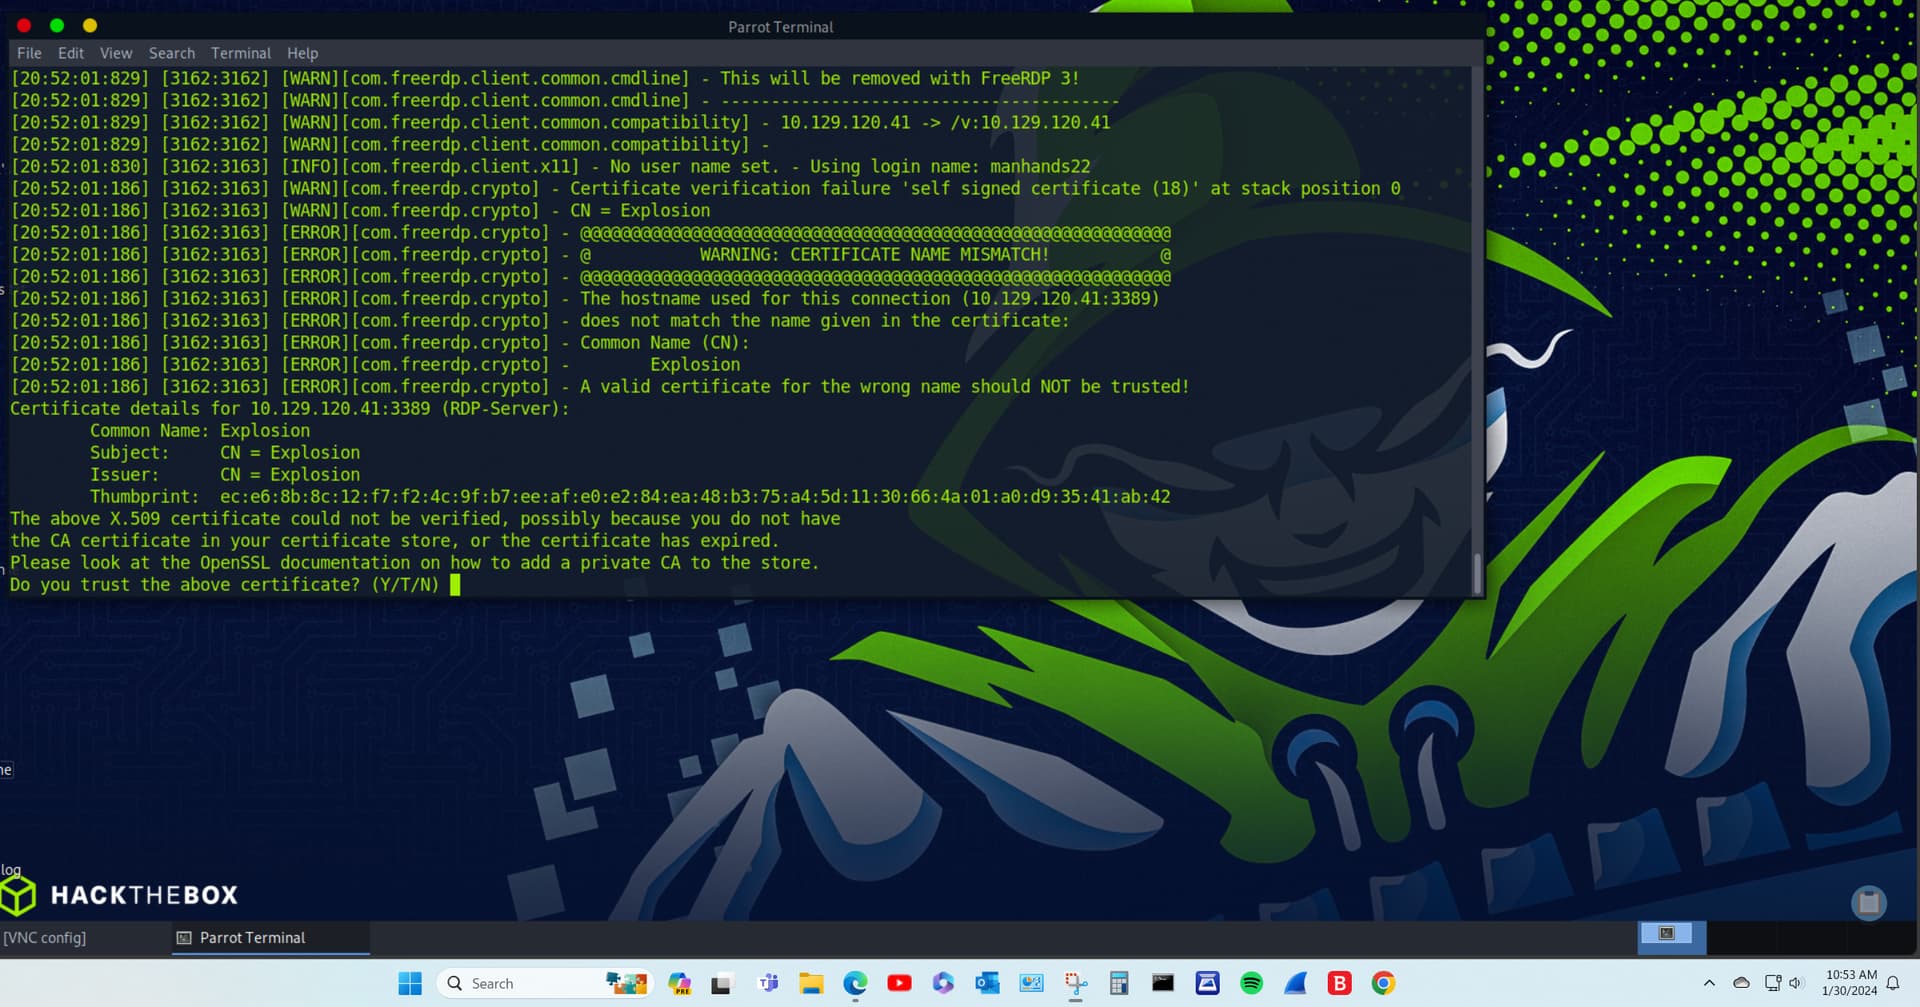Open the terminal's View menu
Viewport: 1920px width, 1007px height.
tap(115, 53)
